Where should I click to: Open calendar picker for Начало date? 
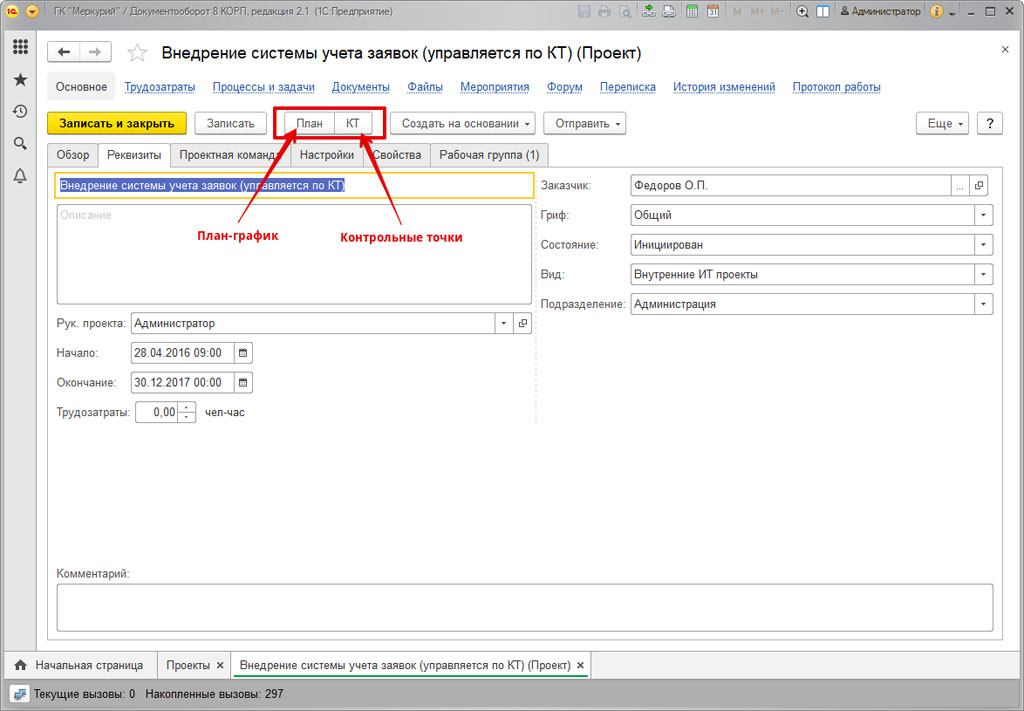243,353
